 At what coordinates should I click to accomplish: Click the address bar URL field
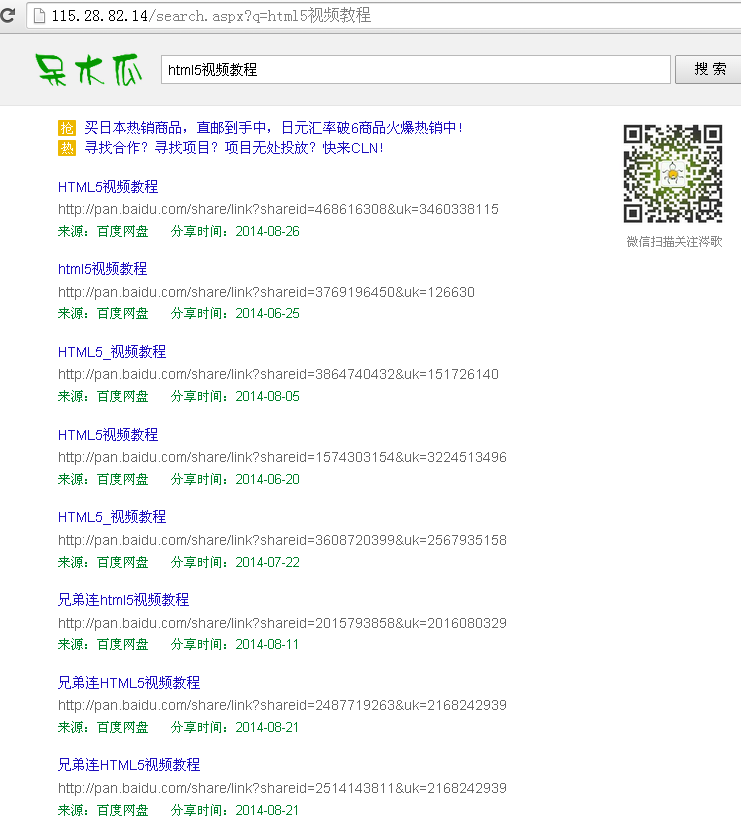(384, 16)
